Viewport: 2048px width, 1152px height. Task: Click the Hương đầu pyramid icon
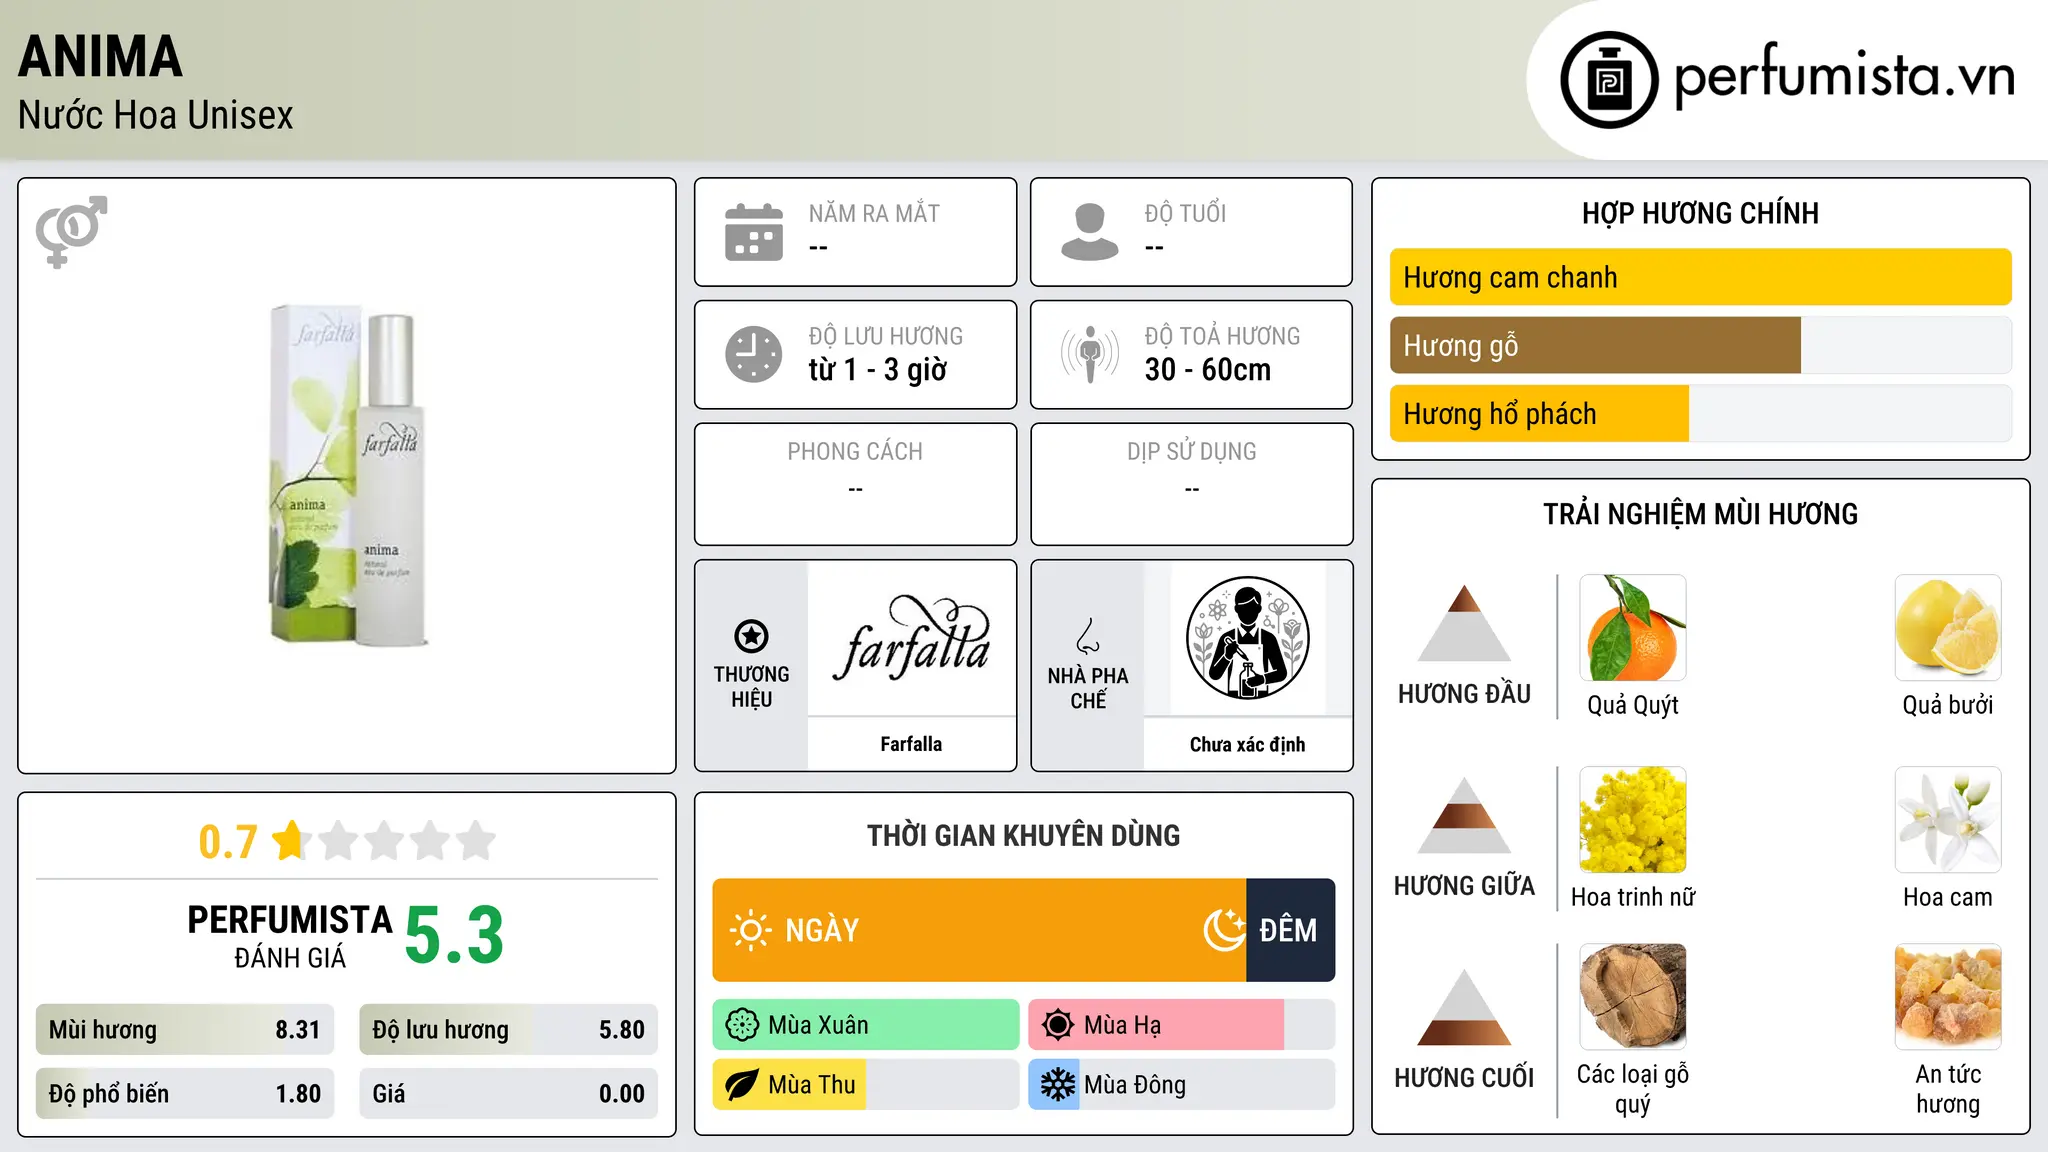tap(1464, 623)
